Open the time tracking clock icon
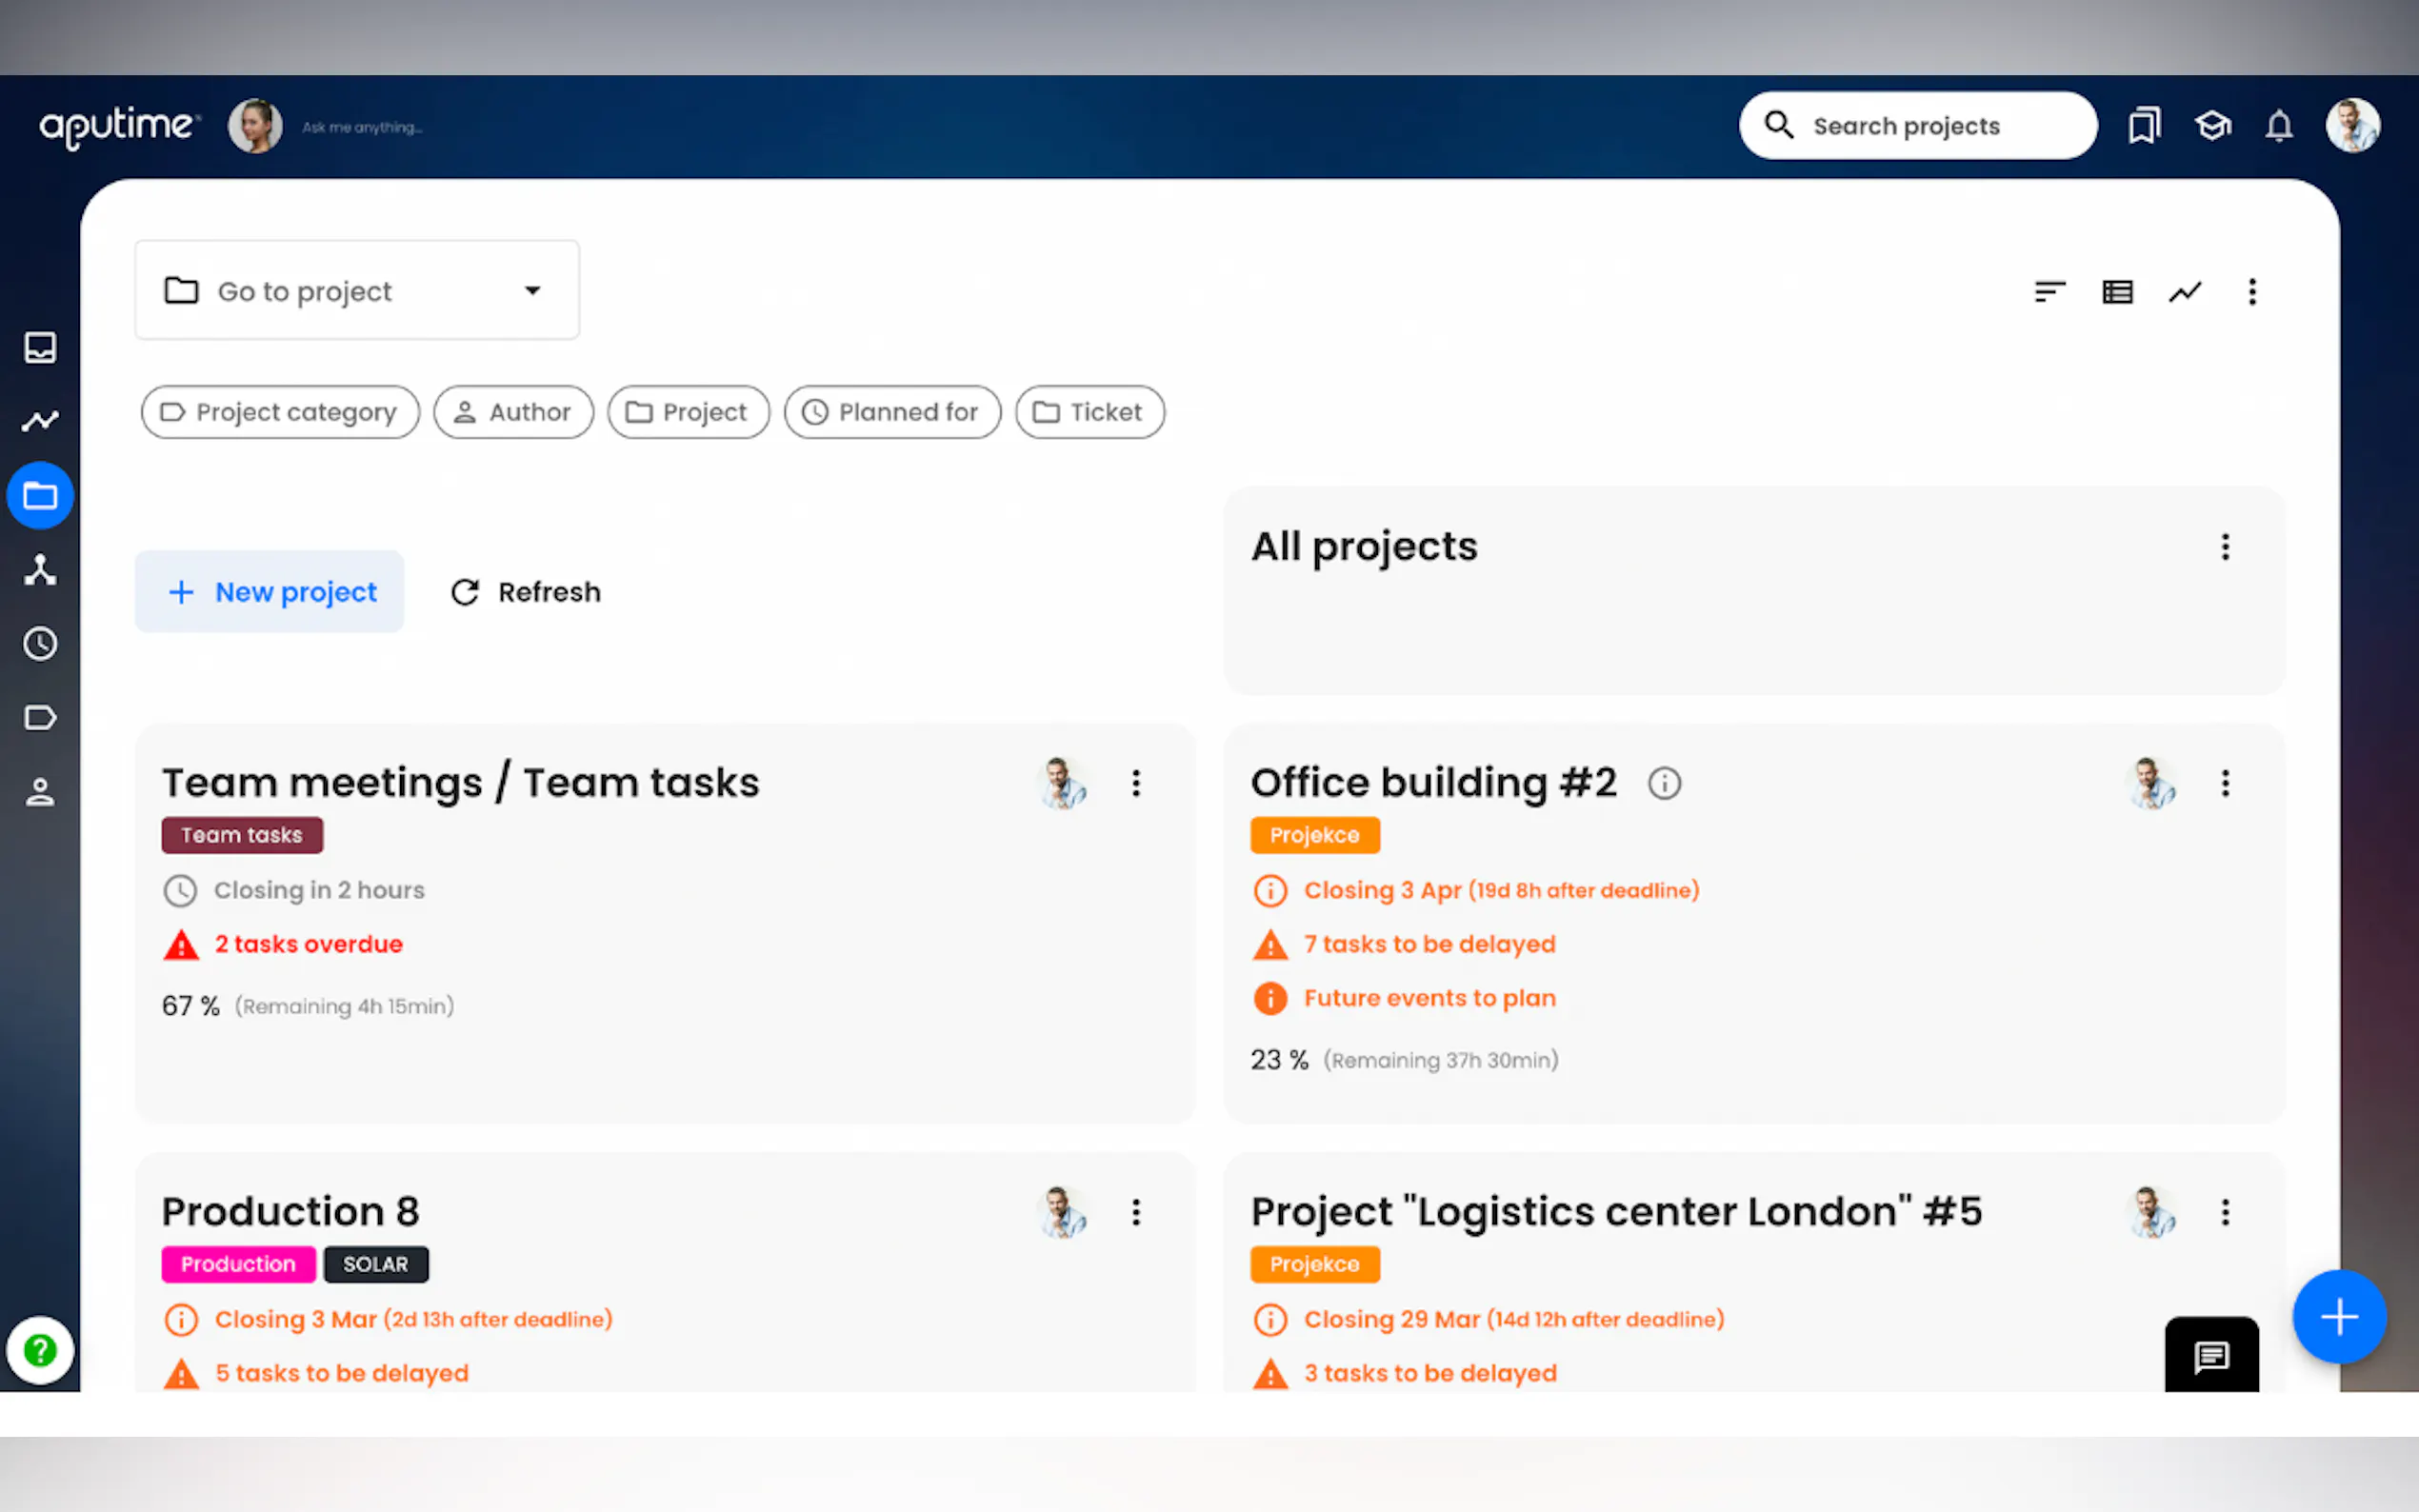The height and width of the screenshot is (1512, 2419). [x=40, y=644]
